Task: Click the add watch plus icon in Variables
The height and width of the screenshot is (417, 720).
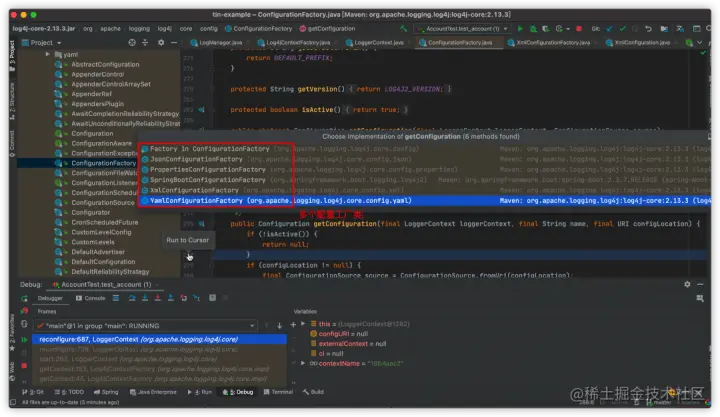Action: point(293,324)
